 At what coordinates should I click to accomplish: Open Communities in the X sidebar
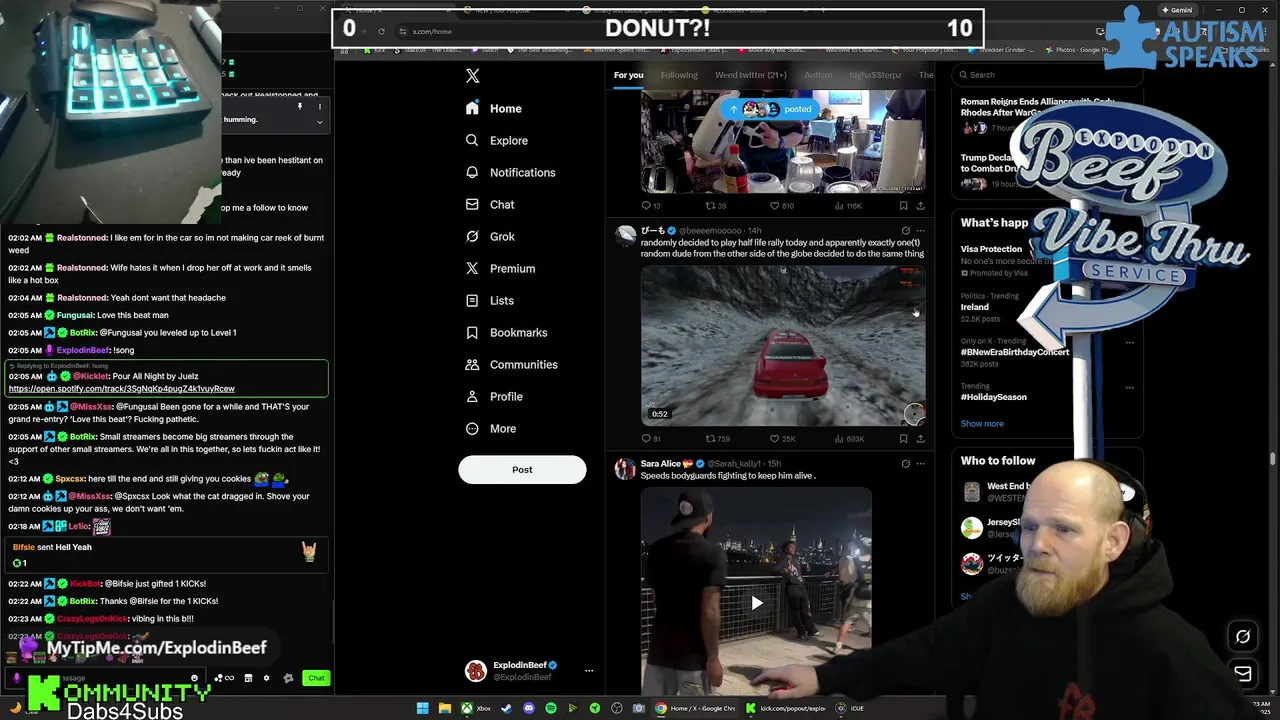coord(511,364)
